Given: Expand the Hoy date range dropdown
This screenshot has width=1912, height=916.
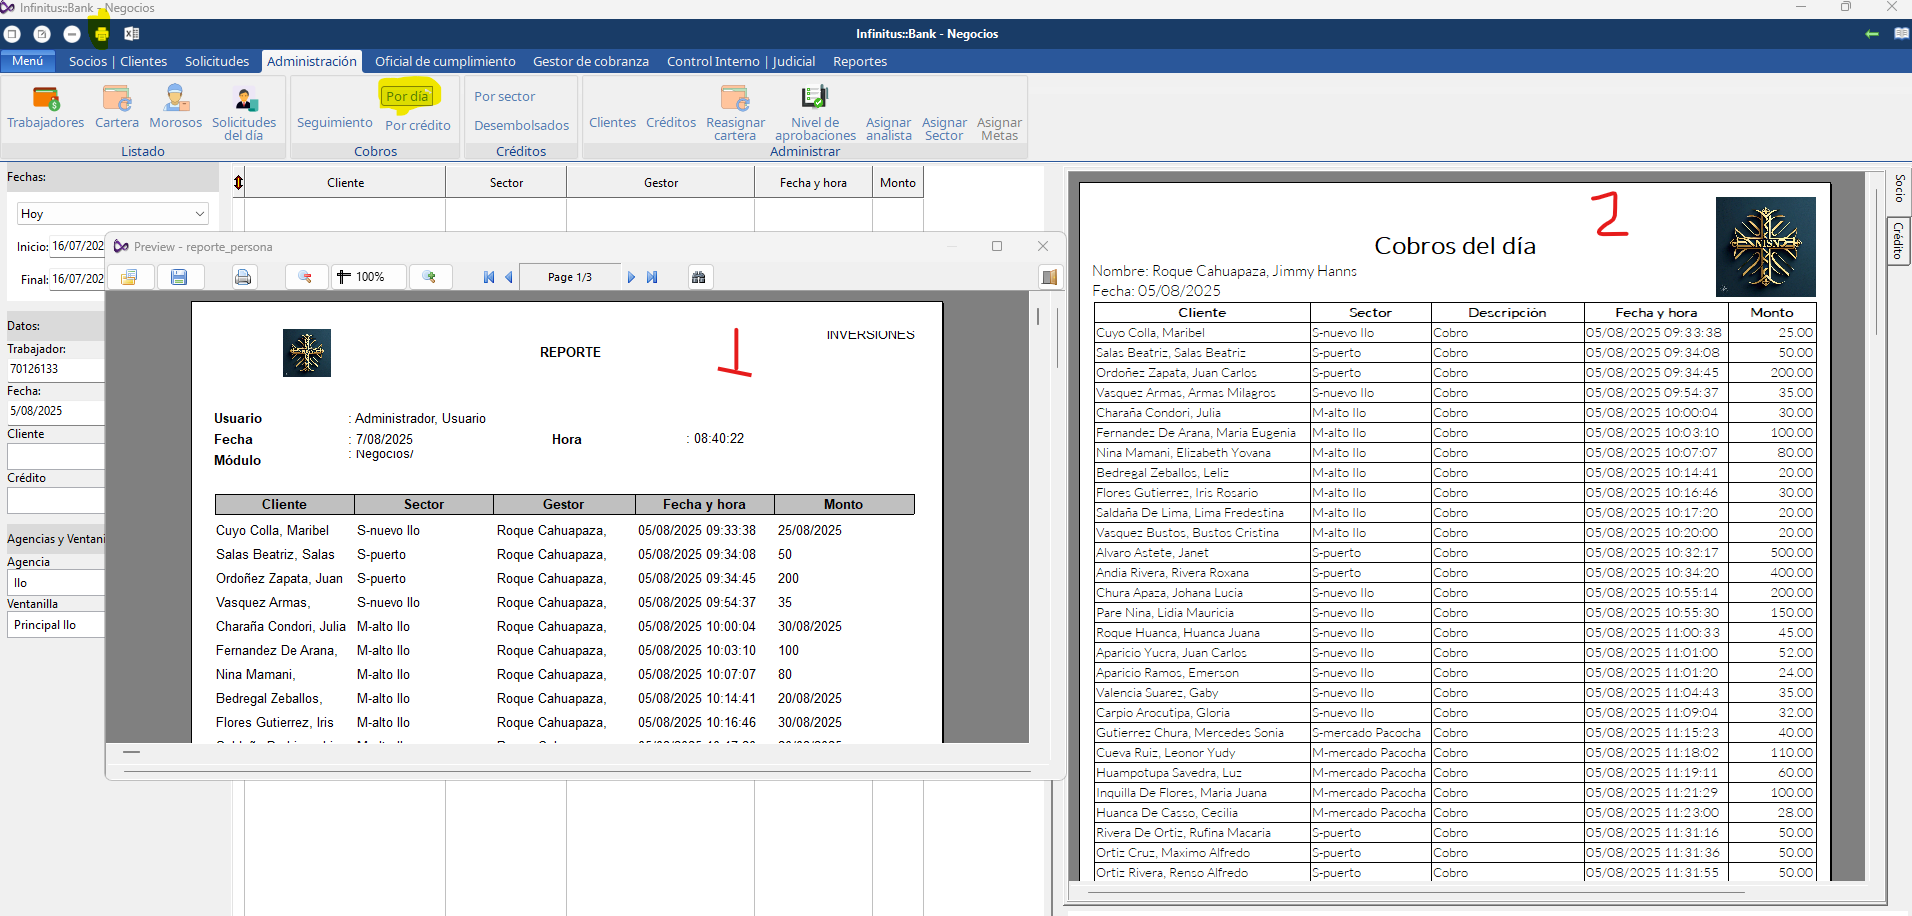Looking at the screenshot, I should pos(200,214).
